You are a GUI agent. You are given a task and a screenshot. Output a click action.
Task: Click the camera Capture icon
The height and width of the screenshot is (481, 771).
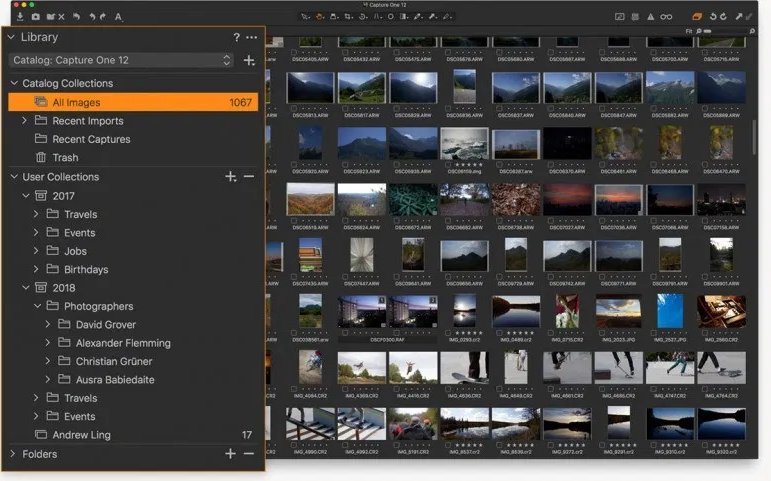point(36,17)
